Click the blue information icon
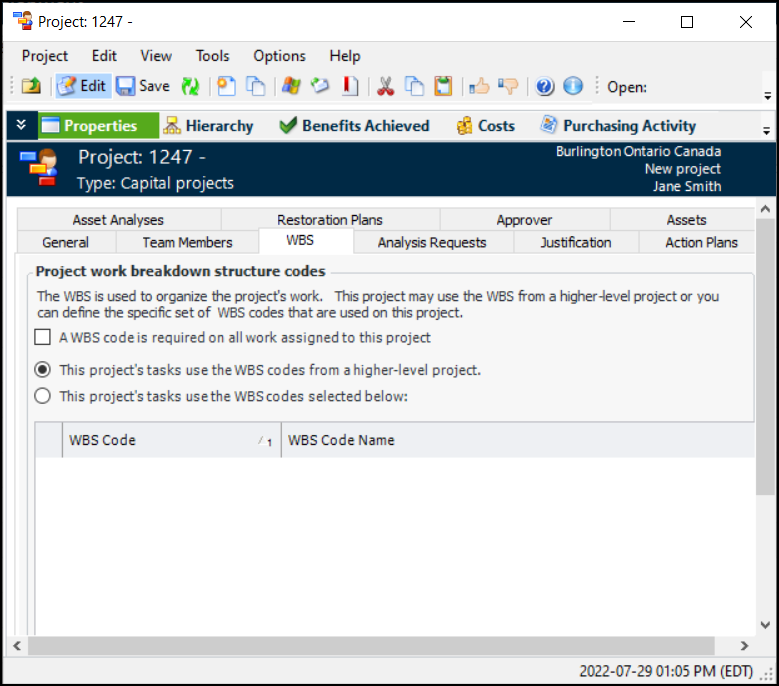Viewport: 779px width, 686px height. click(573, 86)
